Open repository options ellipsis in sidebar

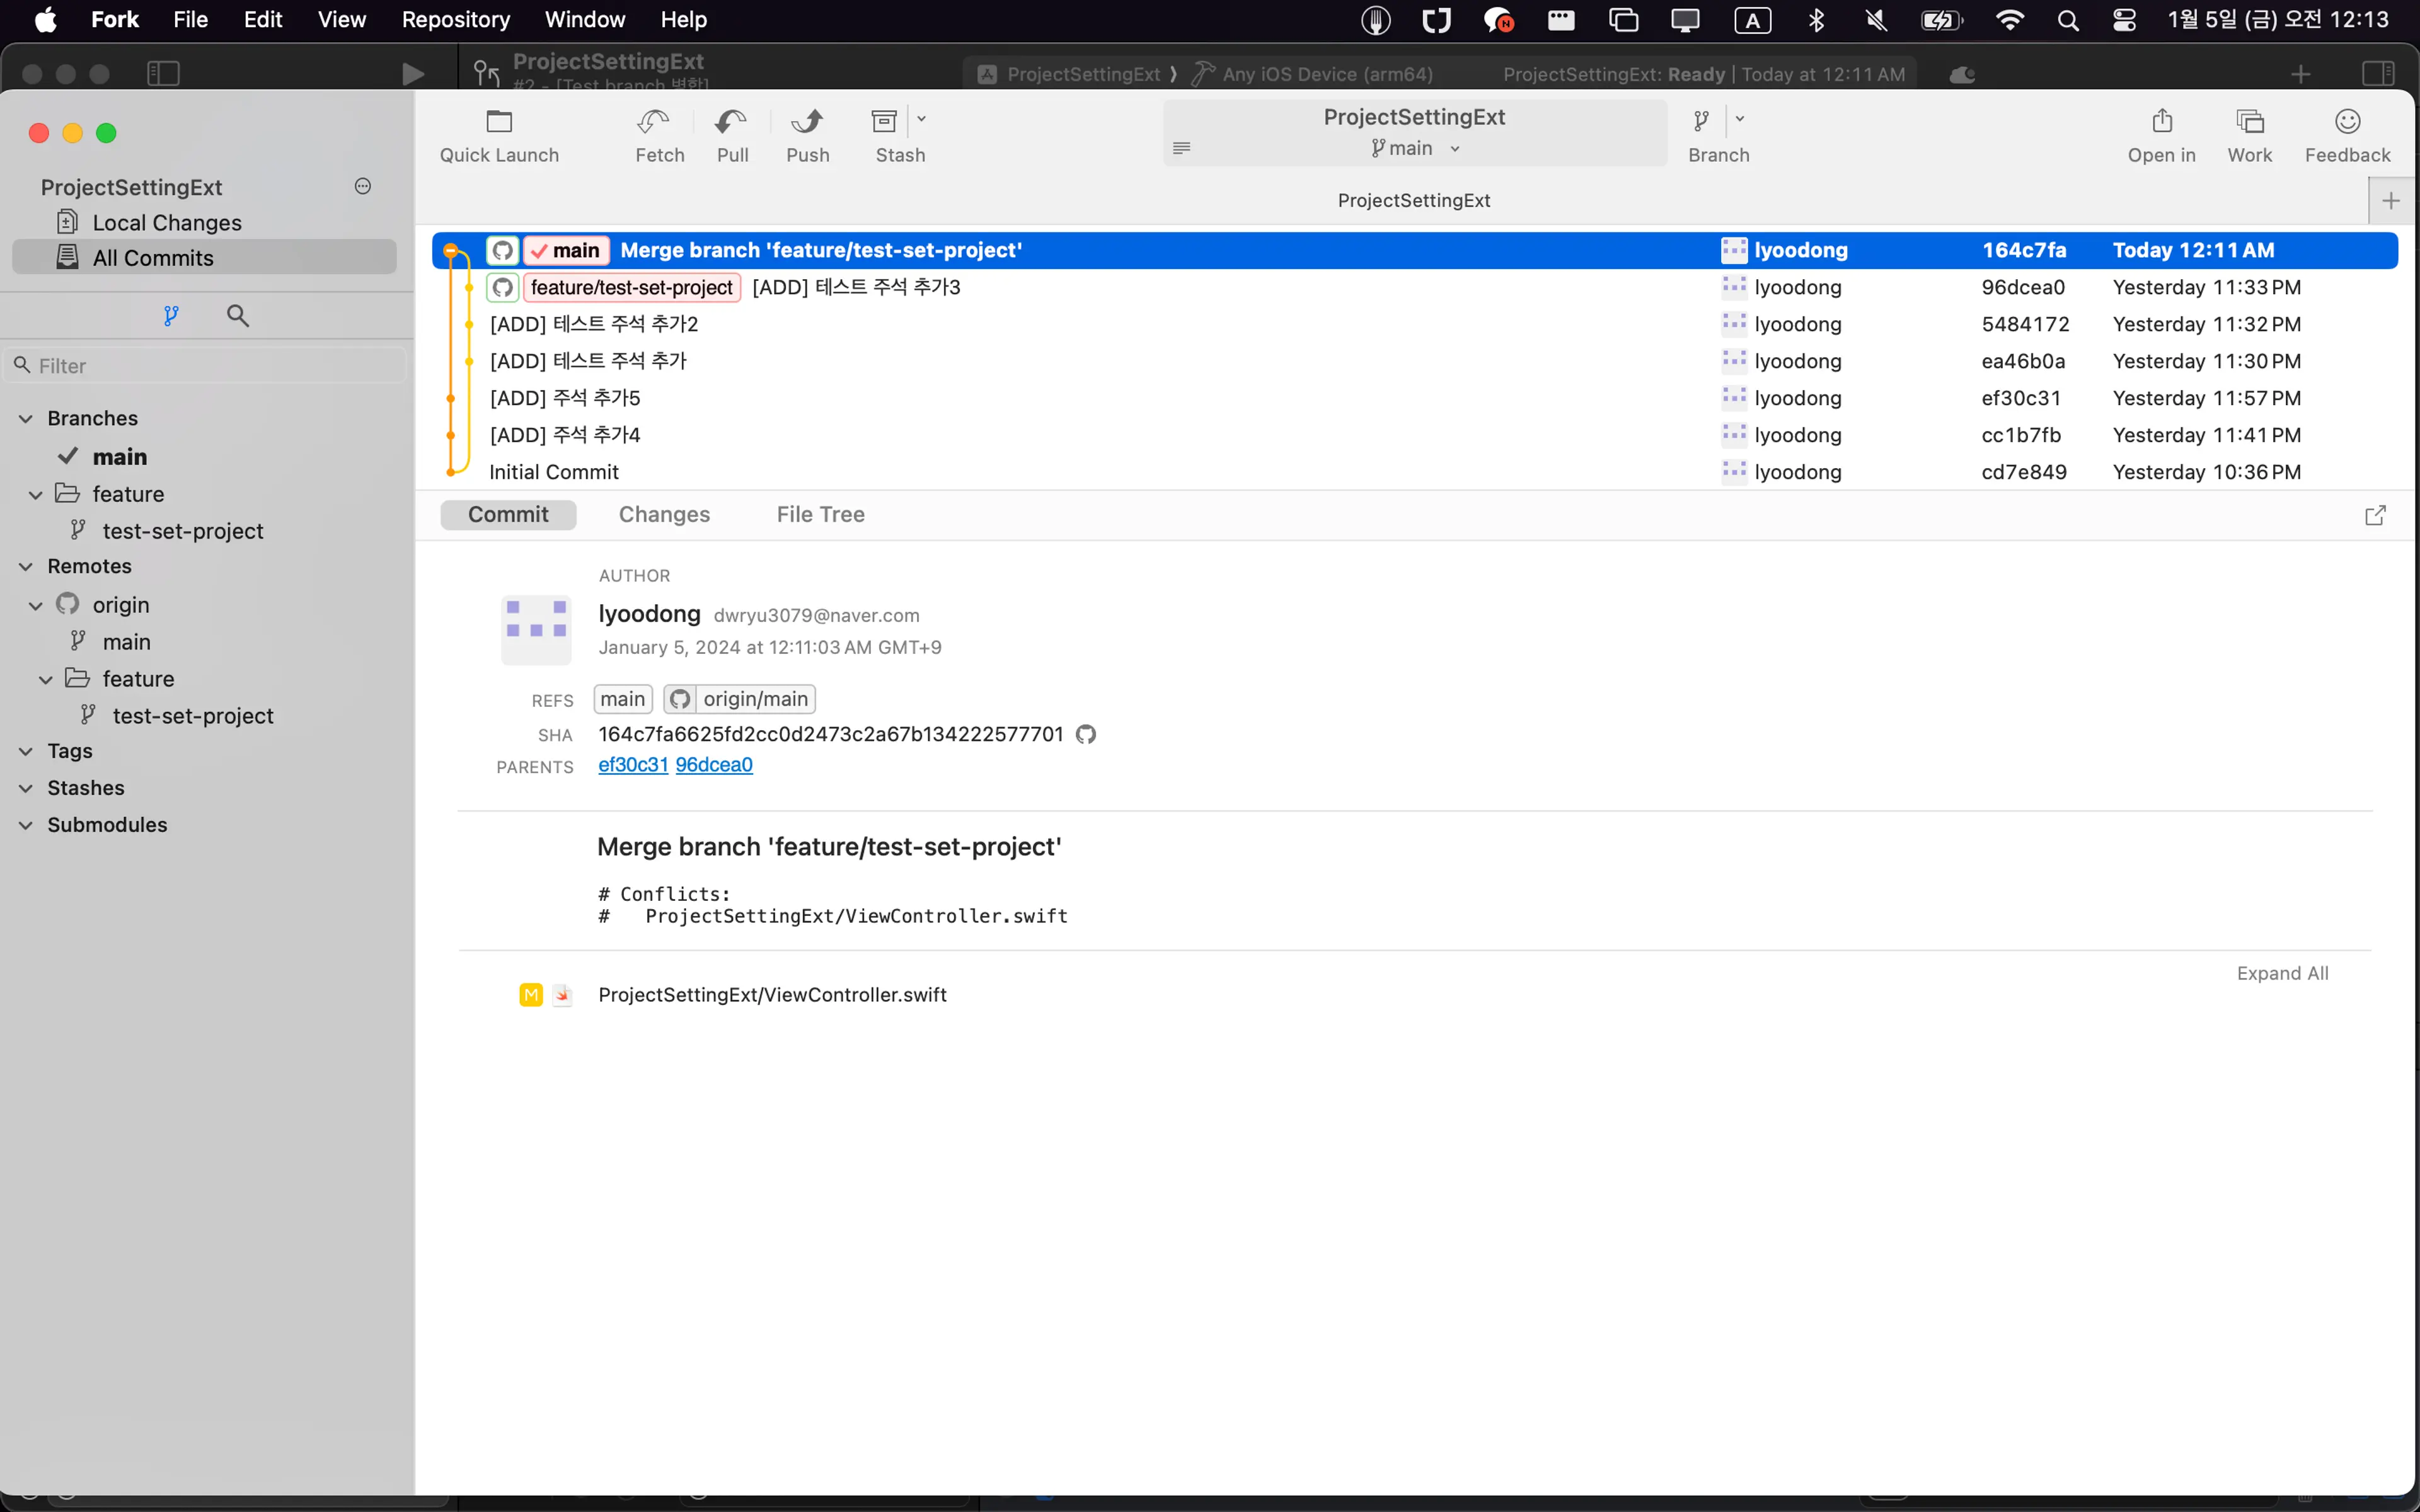tap(363, 186)
